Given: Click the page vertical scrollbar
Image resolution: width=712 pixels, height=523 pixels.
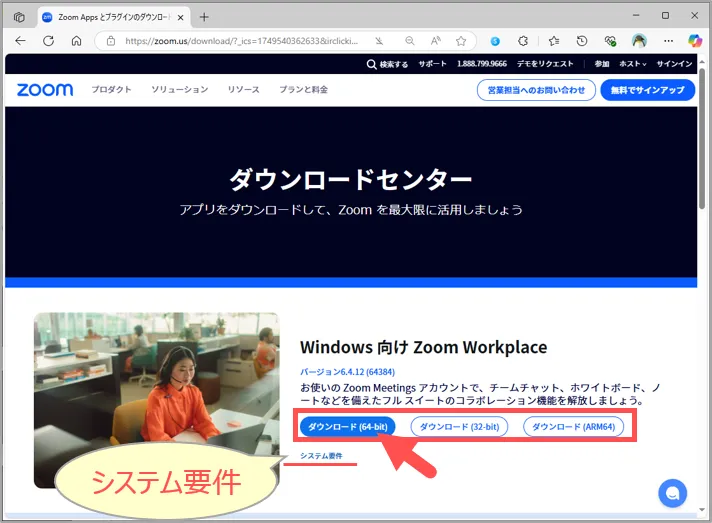Looking at the screenshot, I should [x=702, y=136].
